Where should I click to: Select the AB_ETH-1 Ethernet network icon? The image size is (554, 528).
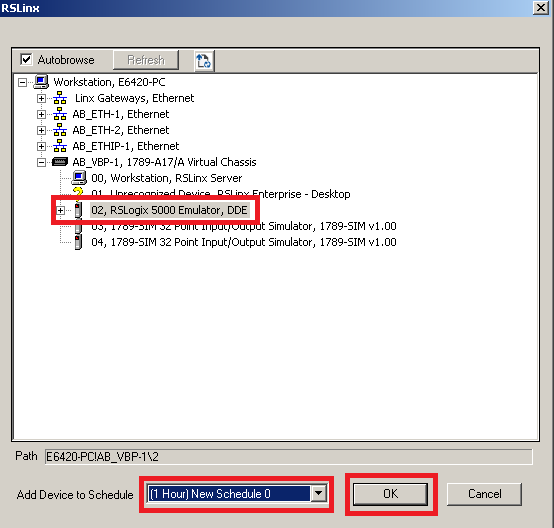point(60,114)
